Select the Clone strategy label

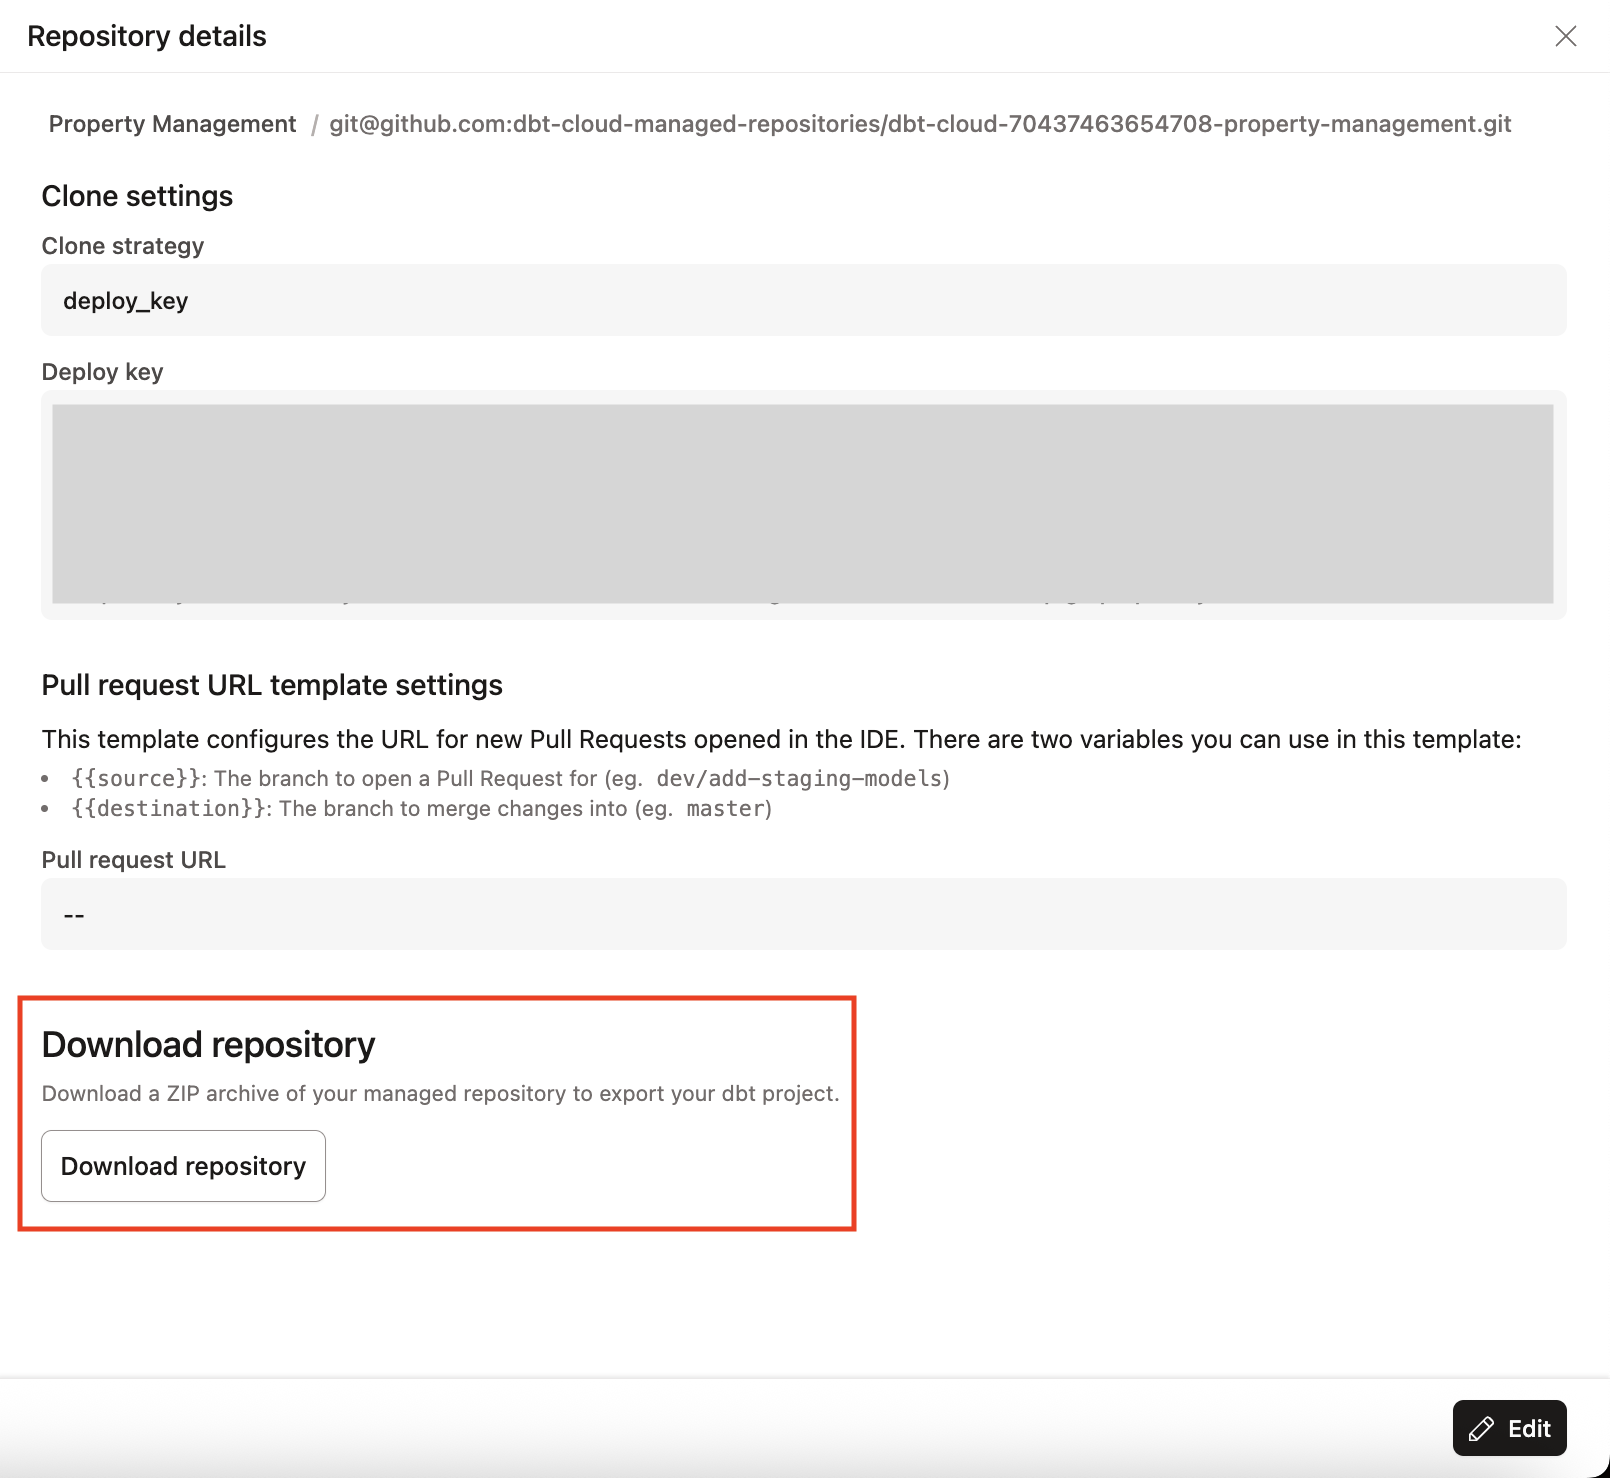tap(122, 245)
